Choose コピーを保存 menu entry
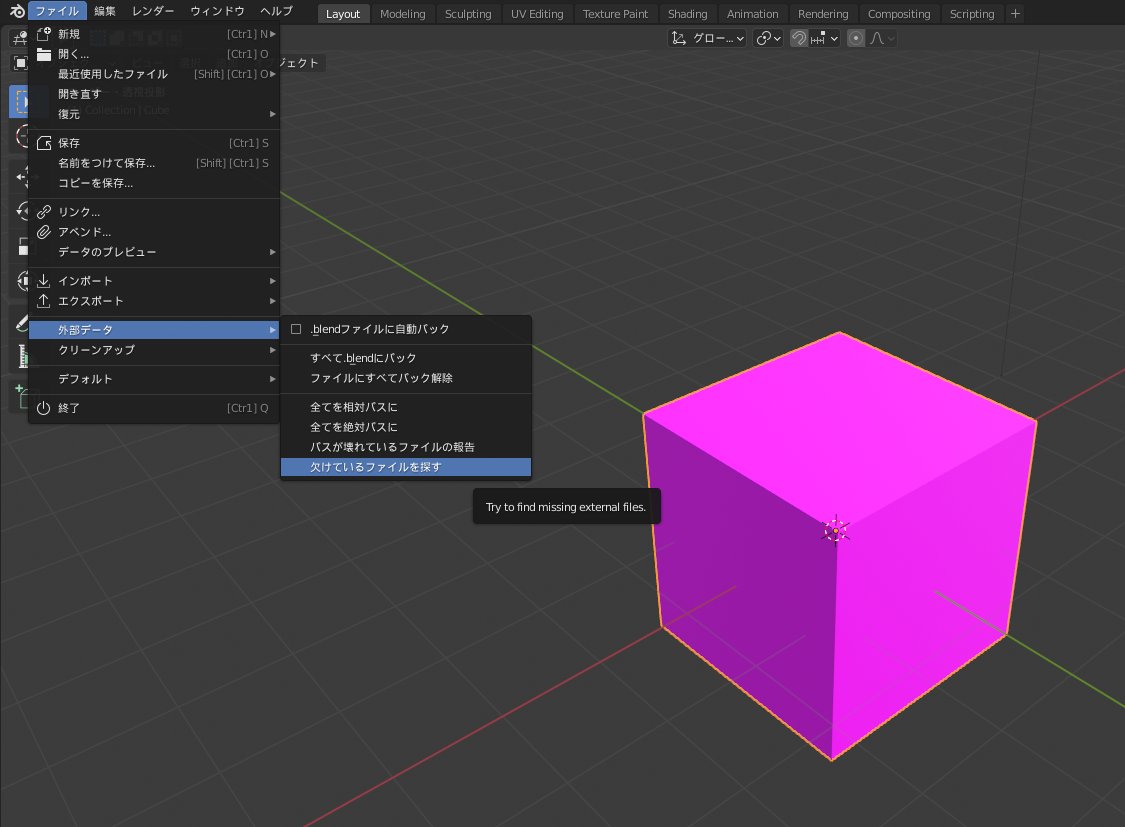The image size is (1125, 827). point(154,183)
